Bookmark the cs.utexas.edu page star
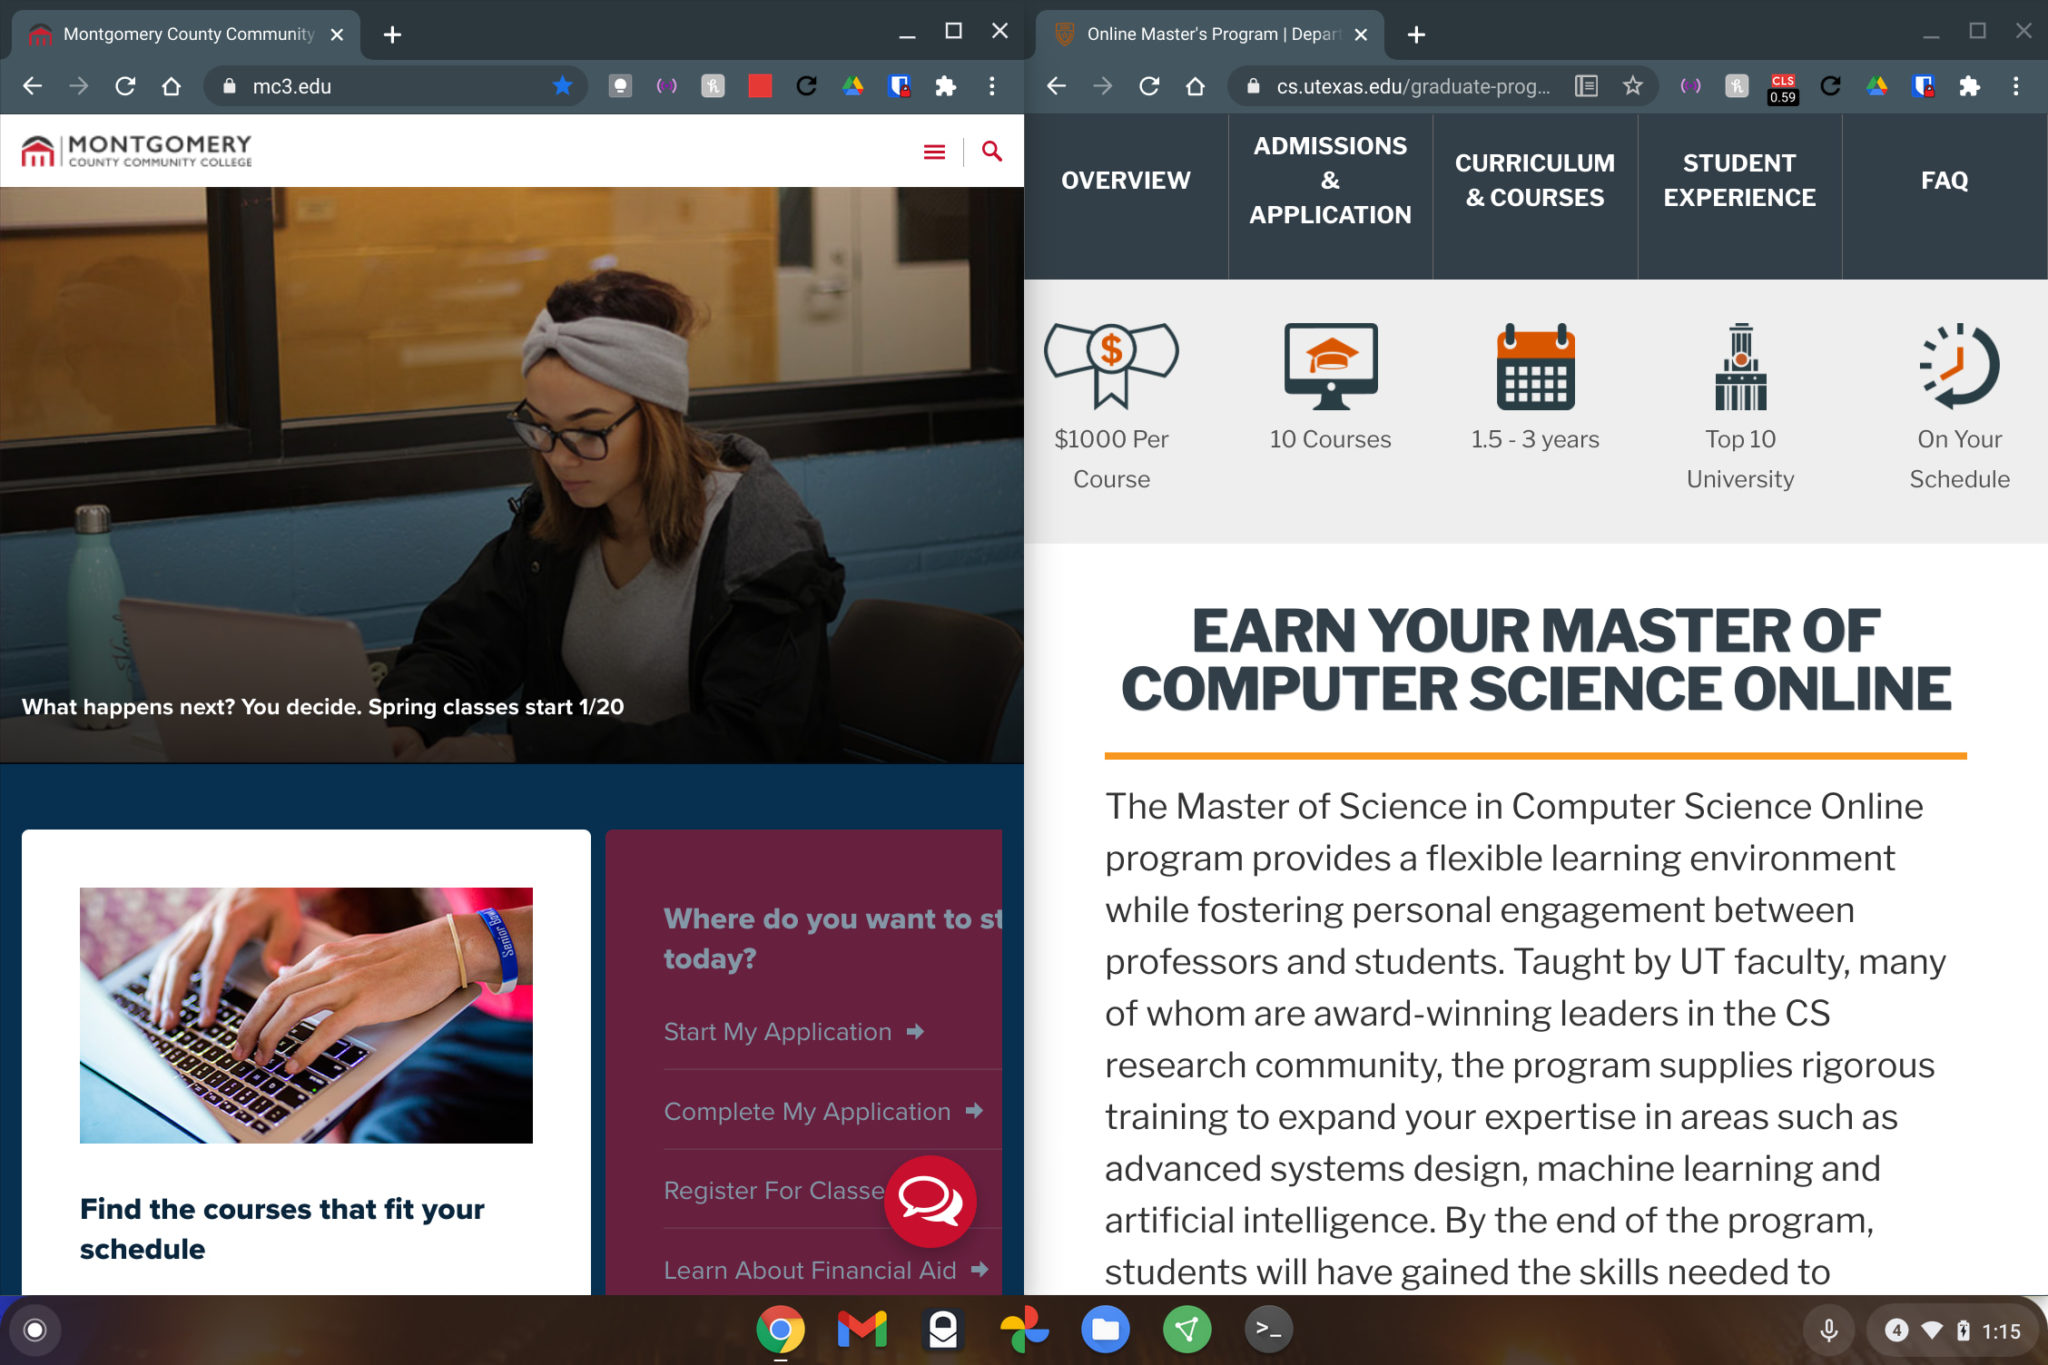2048x1365 pixels. click(1633, 86)
